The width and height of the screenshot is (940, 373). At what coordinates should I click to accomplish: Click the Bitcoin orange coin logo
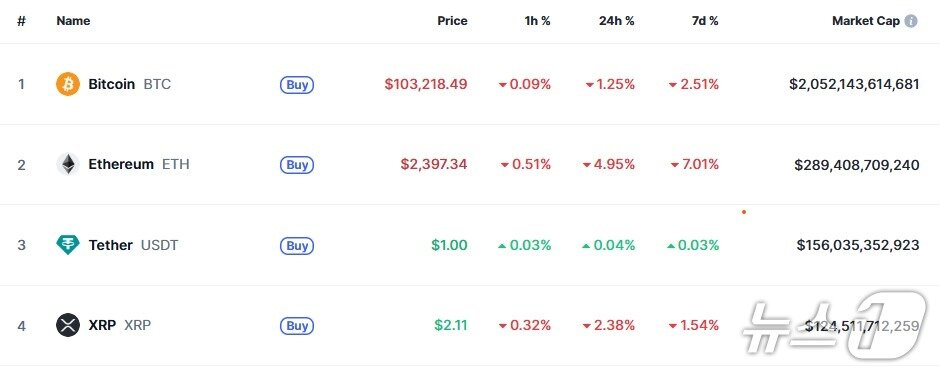pyautogui.click(x=68, y=84)
